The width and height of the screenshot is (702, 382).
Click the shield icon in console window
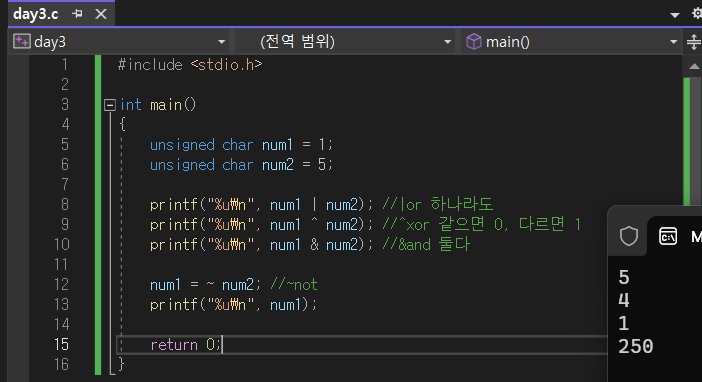(629, 236)
